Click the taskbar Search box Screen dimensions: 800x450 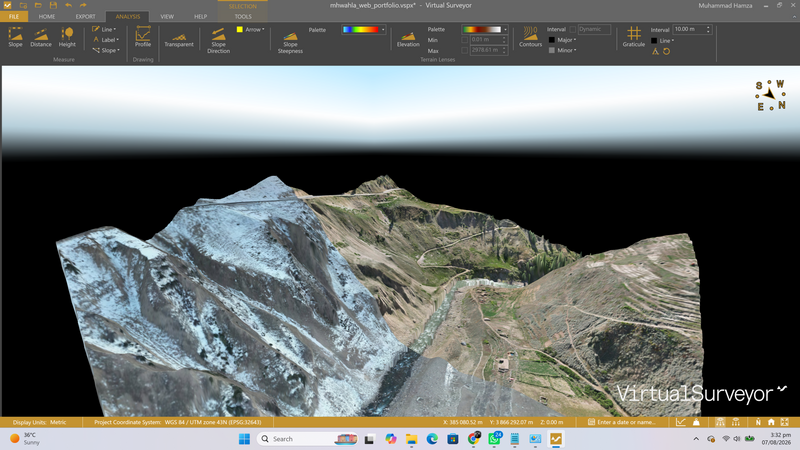[x=307, y=439]
